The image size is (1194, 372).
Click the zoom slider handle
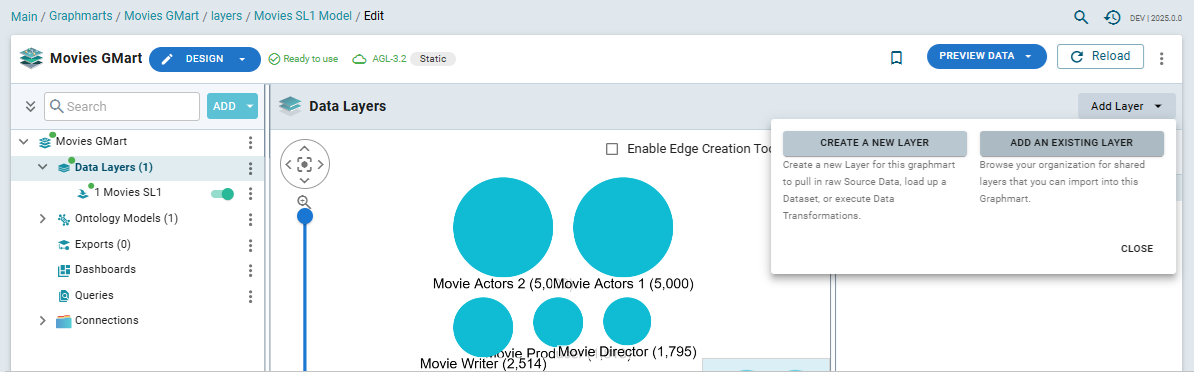305,217
